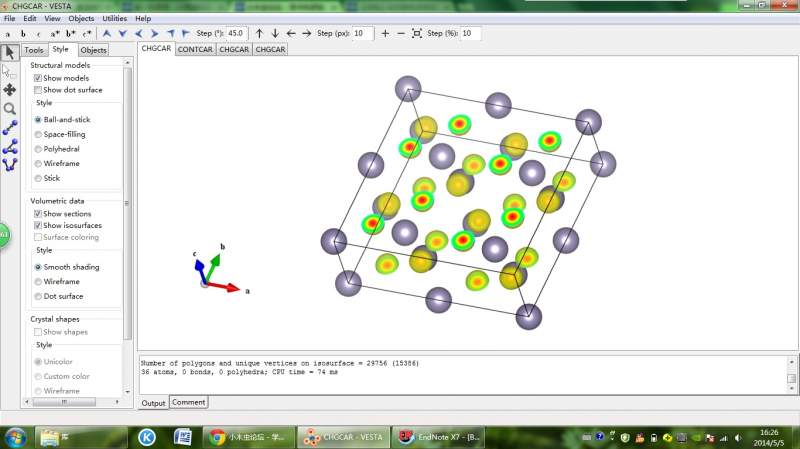The height and width of the screenshot is (449, 800).
Task: Toggle Show models checkbox
Action: (x=38, y=78)
